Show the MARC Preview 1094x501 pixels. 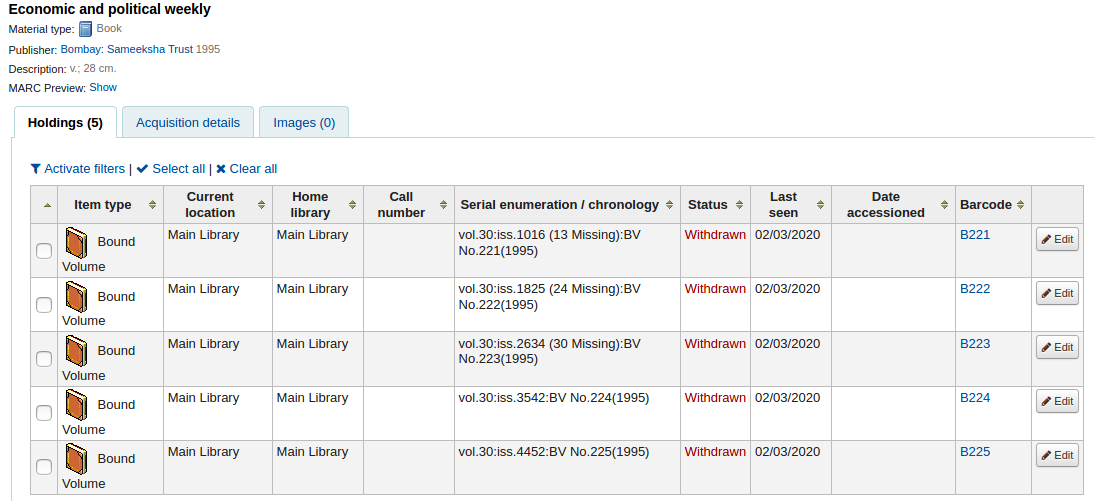pos(103,88)
